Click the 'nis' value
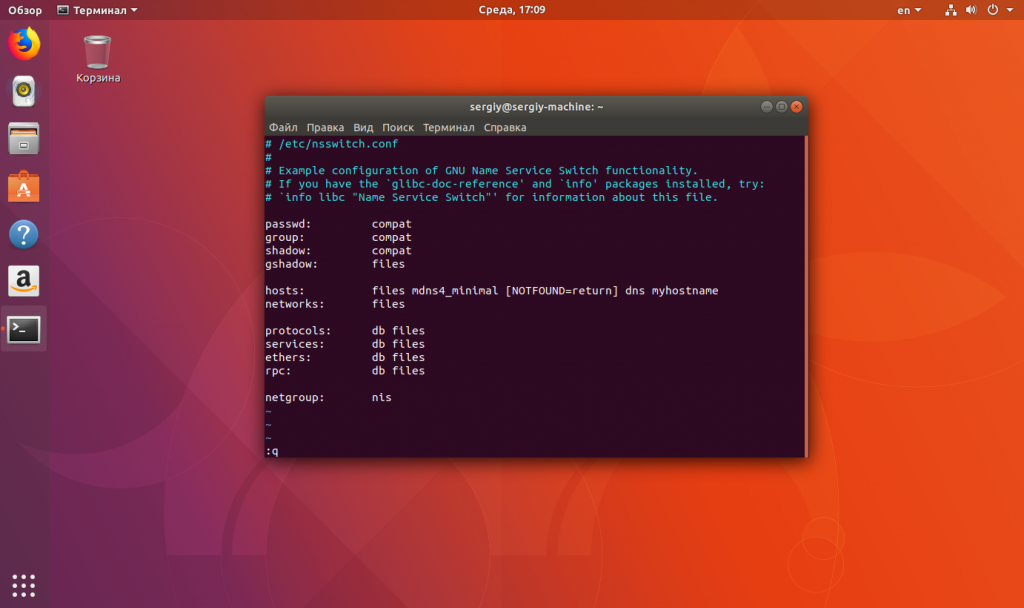The height and width of the screenshot is (608, 1024). pyautogui.click(x=381, y=397)
